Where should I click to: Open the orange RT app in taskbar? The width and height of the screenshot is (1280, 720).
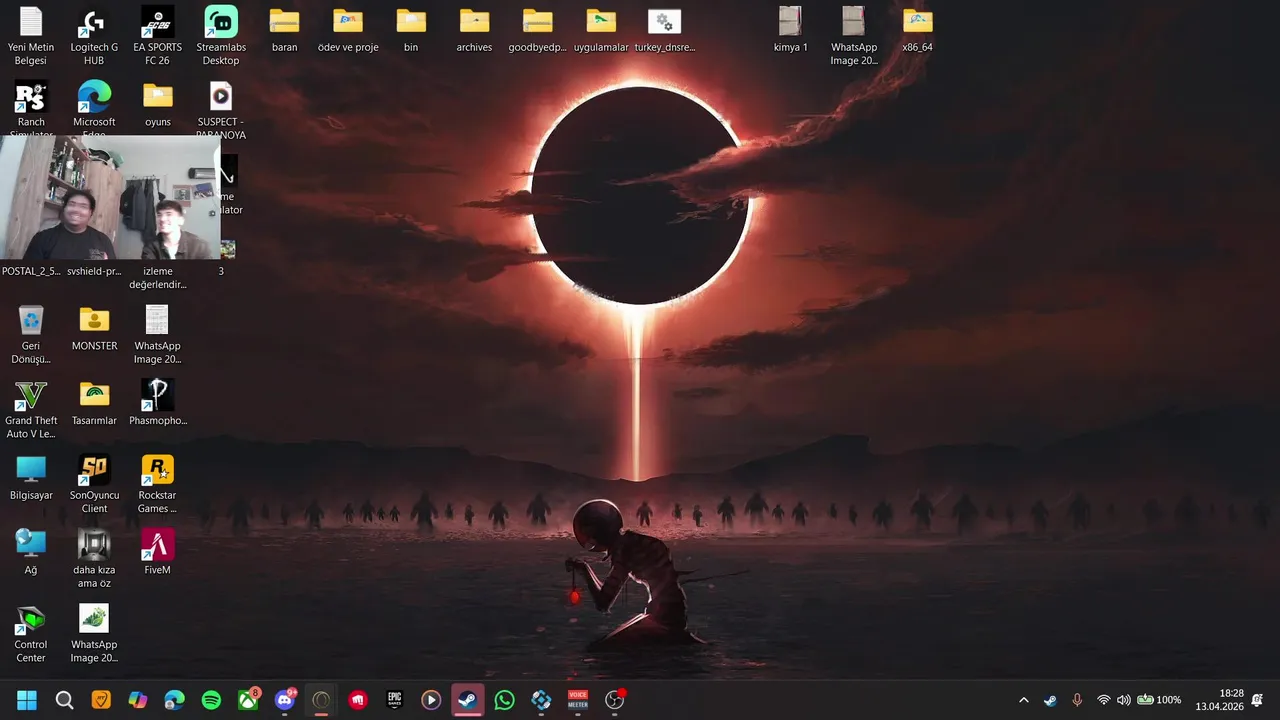101,700
